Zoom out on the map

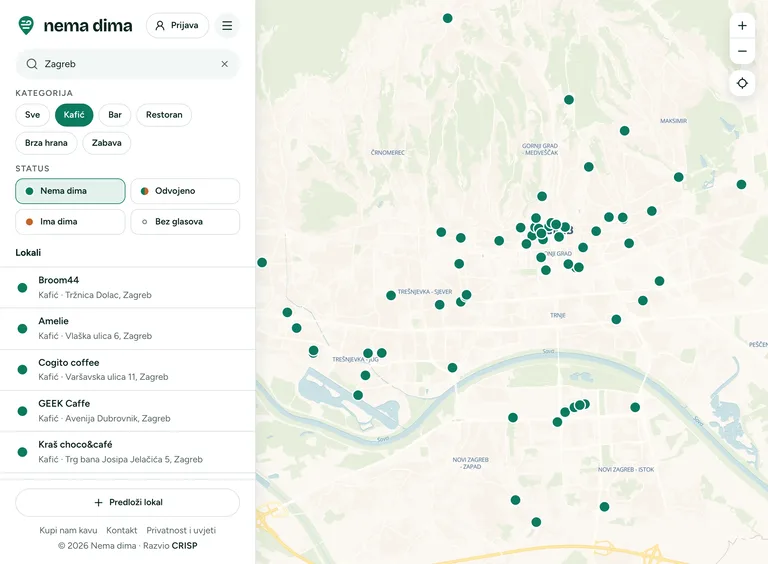(x=742, y=51)
